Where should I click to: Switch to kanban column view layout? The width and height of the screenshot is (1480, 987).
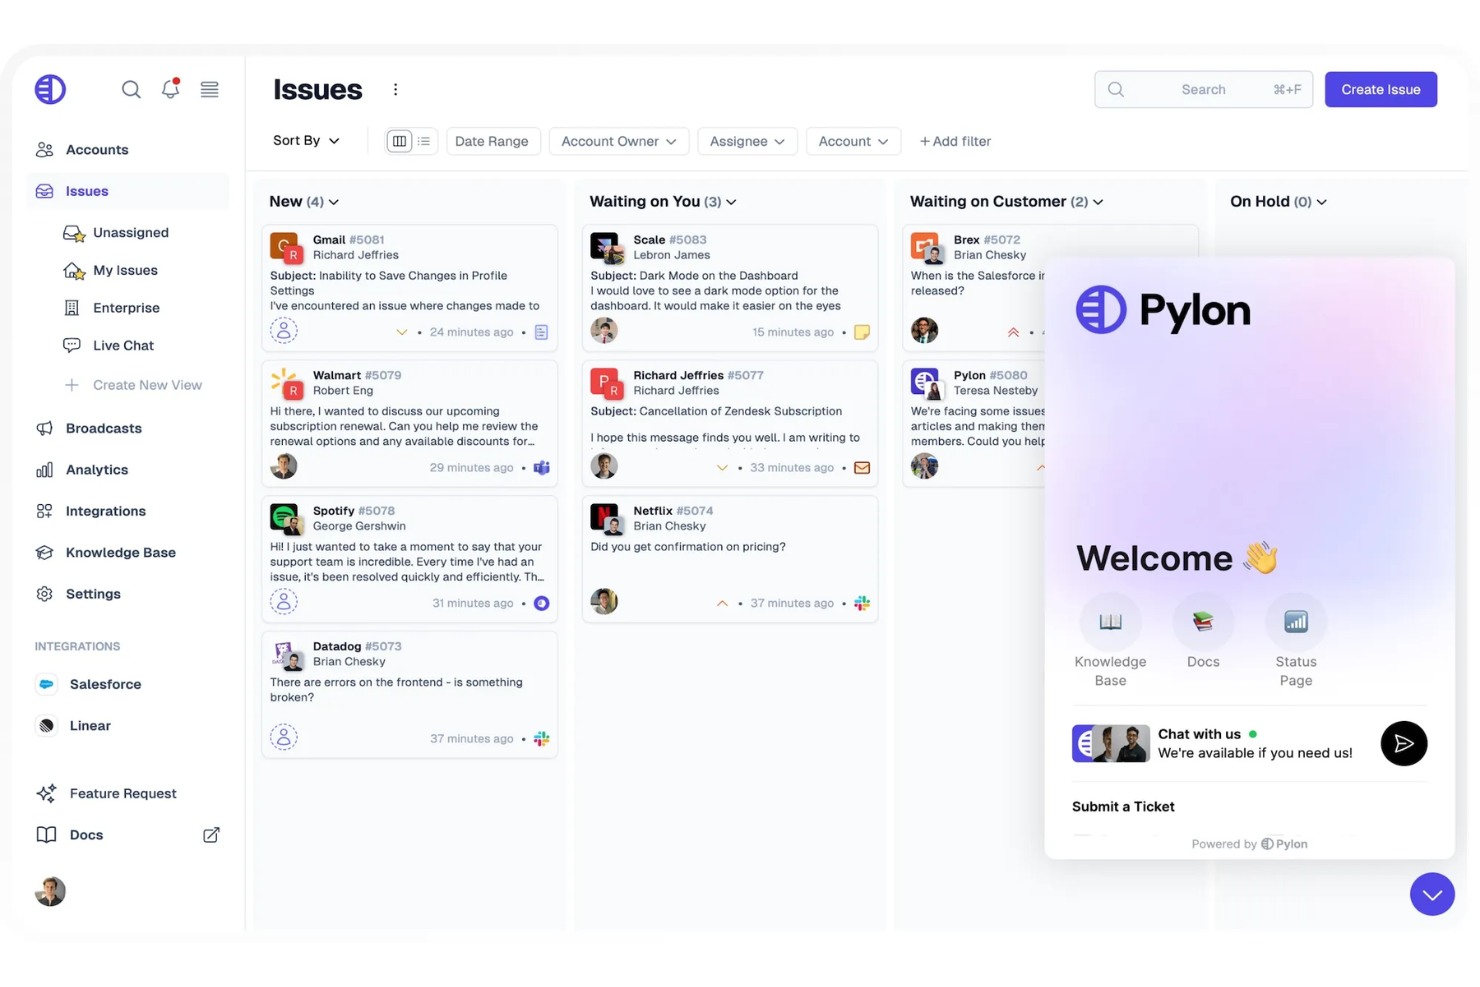point(399,141)
